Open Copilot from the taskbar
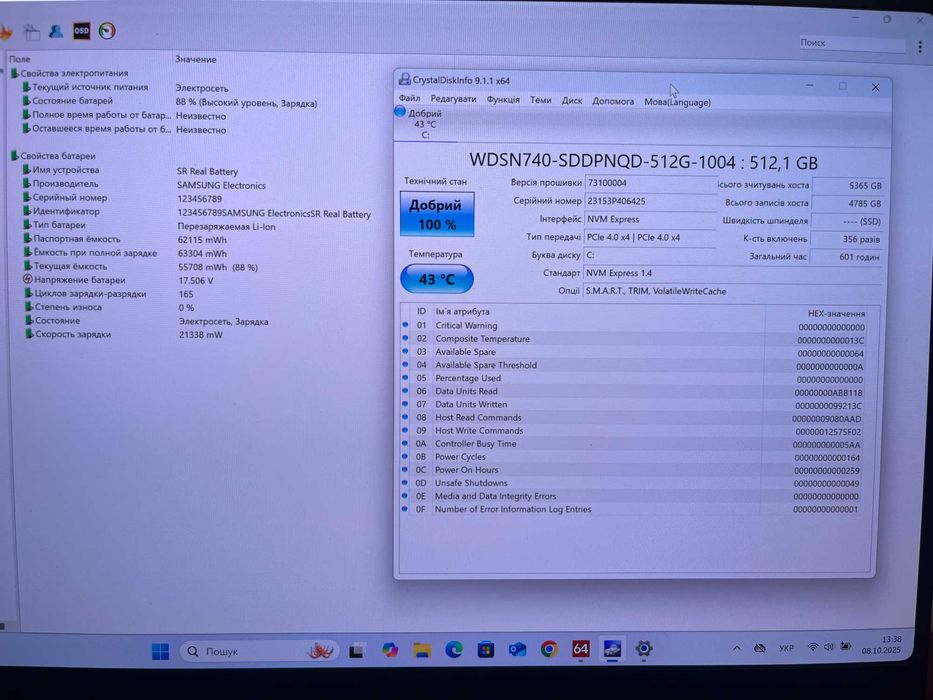This screenshot has height=700, width=933. [x=390, y=651]
